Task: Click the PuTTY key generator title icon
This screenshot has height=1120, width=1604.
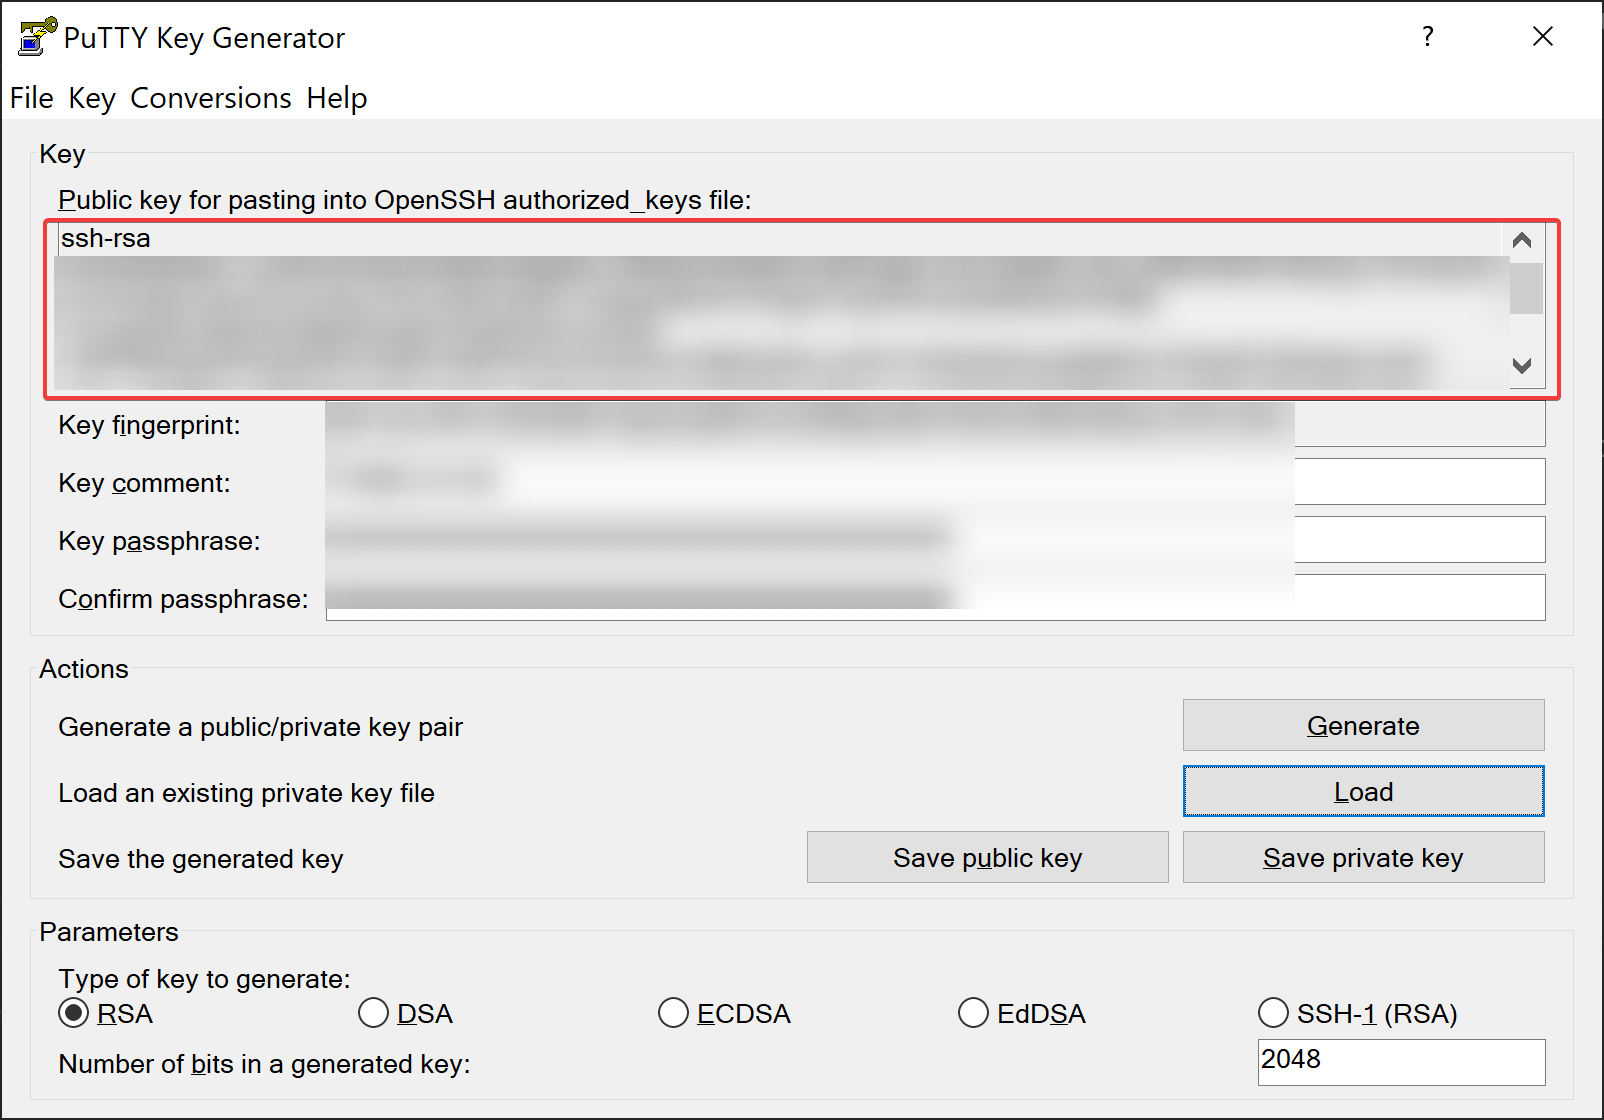Action: [x=38, y=37]
